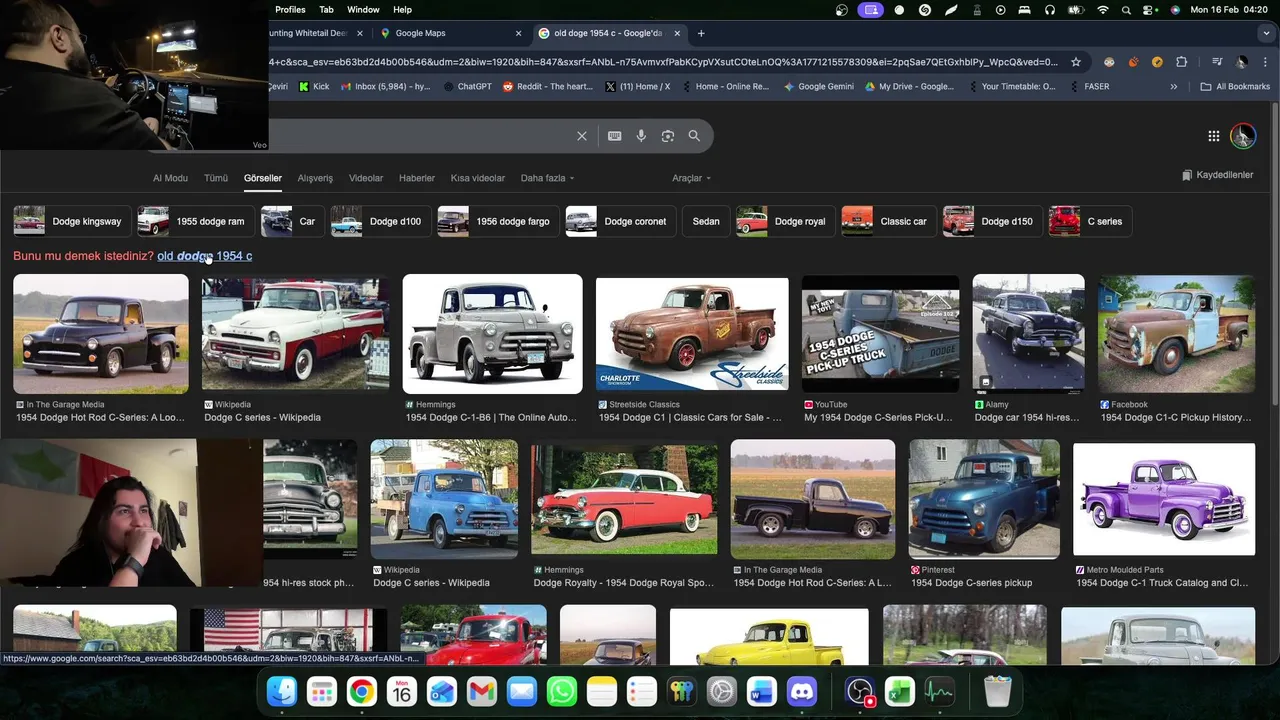Filter by the Dodge kingsway chip
1280x720 pixels.
(x=71, y=221)
